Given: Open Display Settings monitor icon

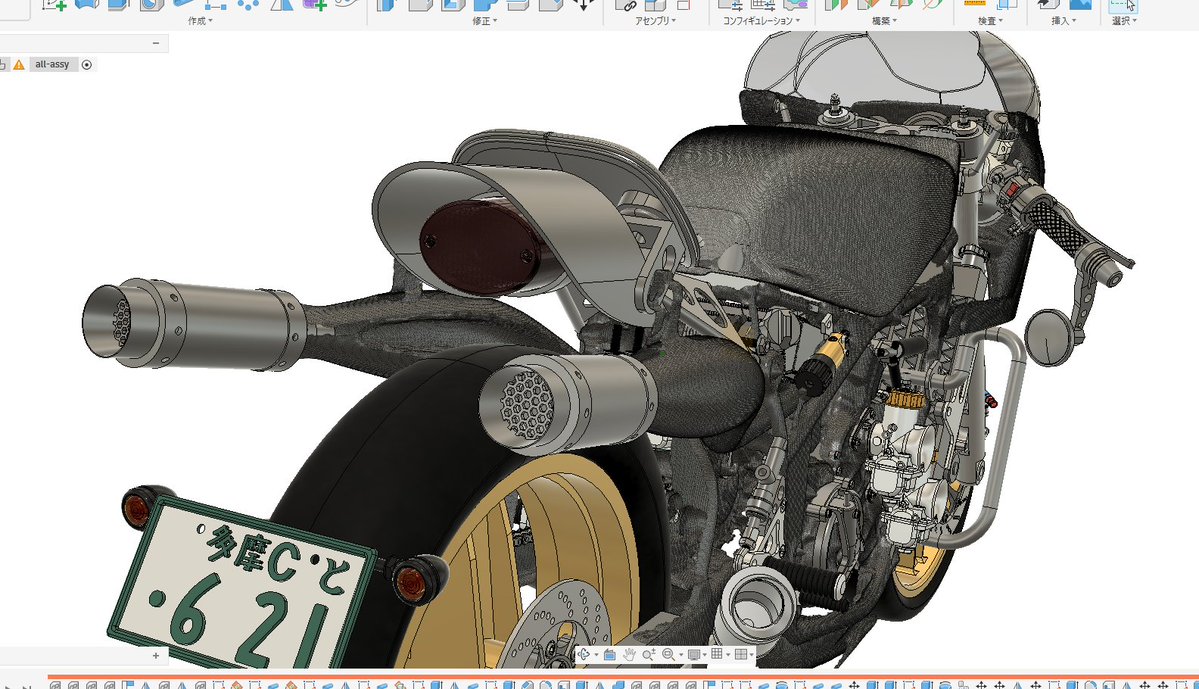Looking at the screenshot, I should click(694, 655).
